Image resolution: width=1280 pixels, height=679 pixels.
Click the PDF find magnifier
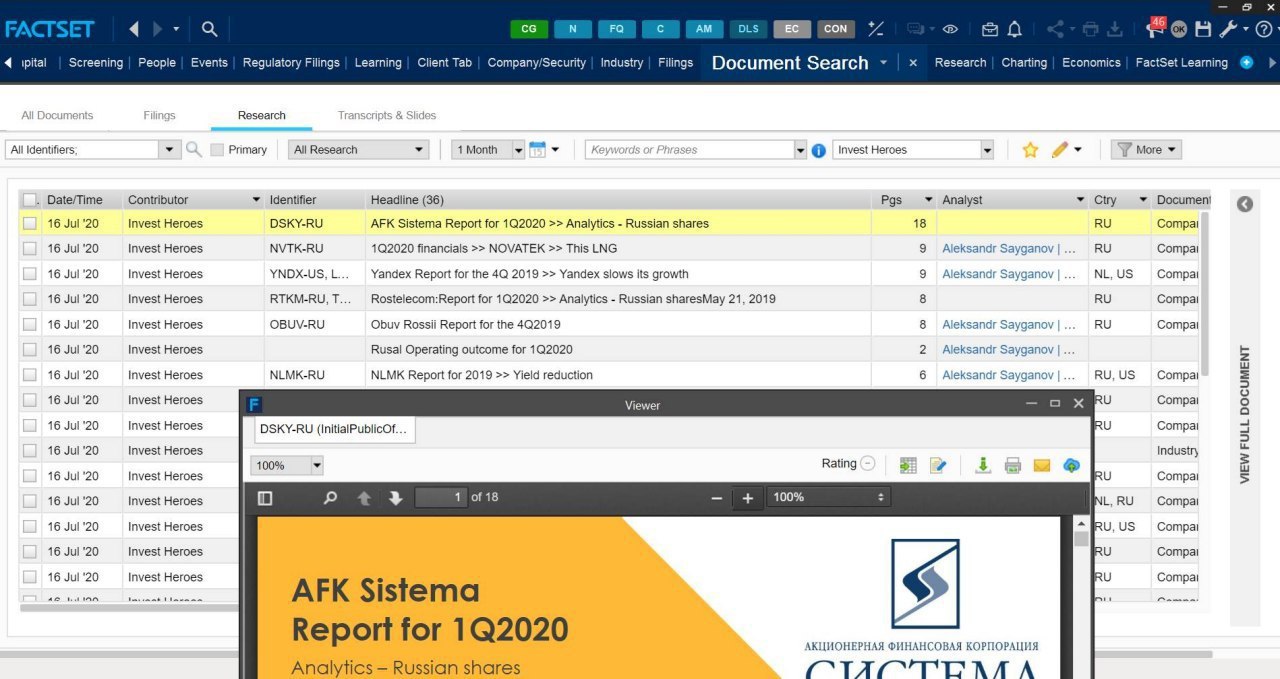pos(330,497)
